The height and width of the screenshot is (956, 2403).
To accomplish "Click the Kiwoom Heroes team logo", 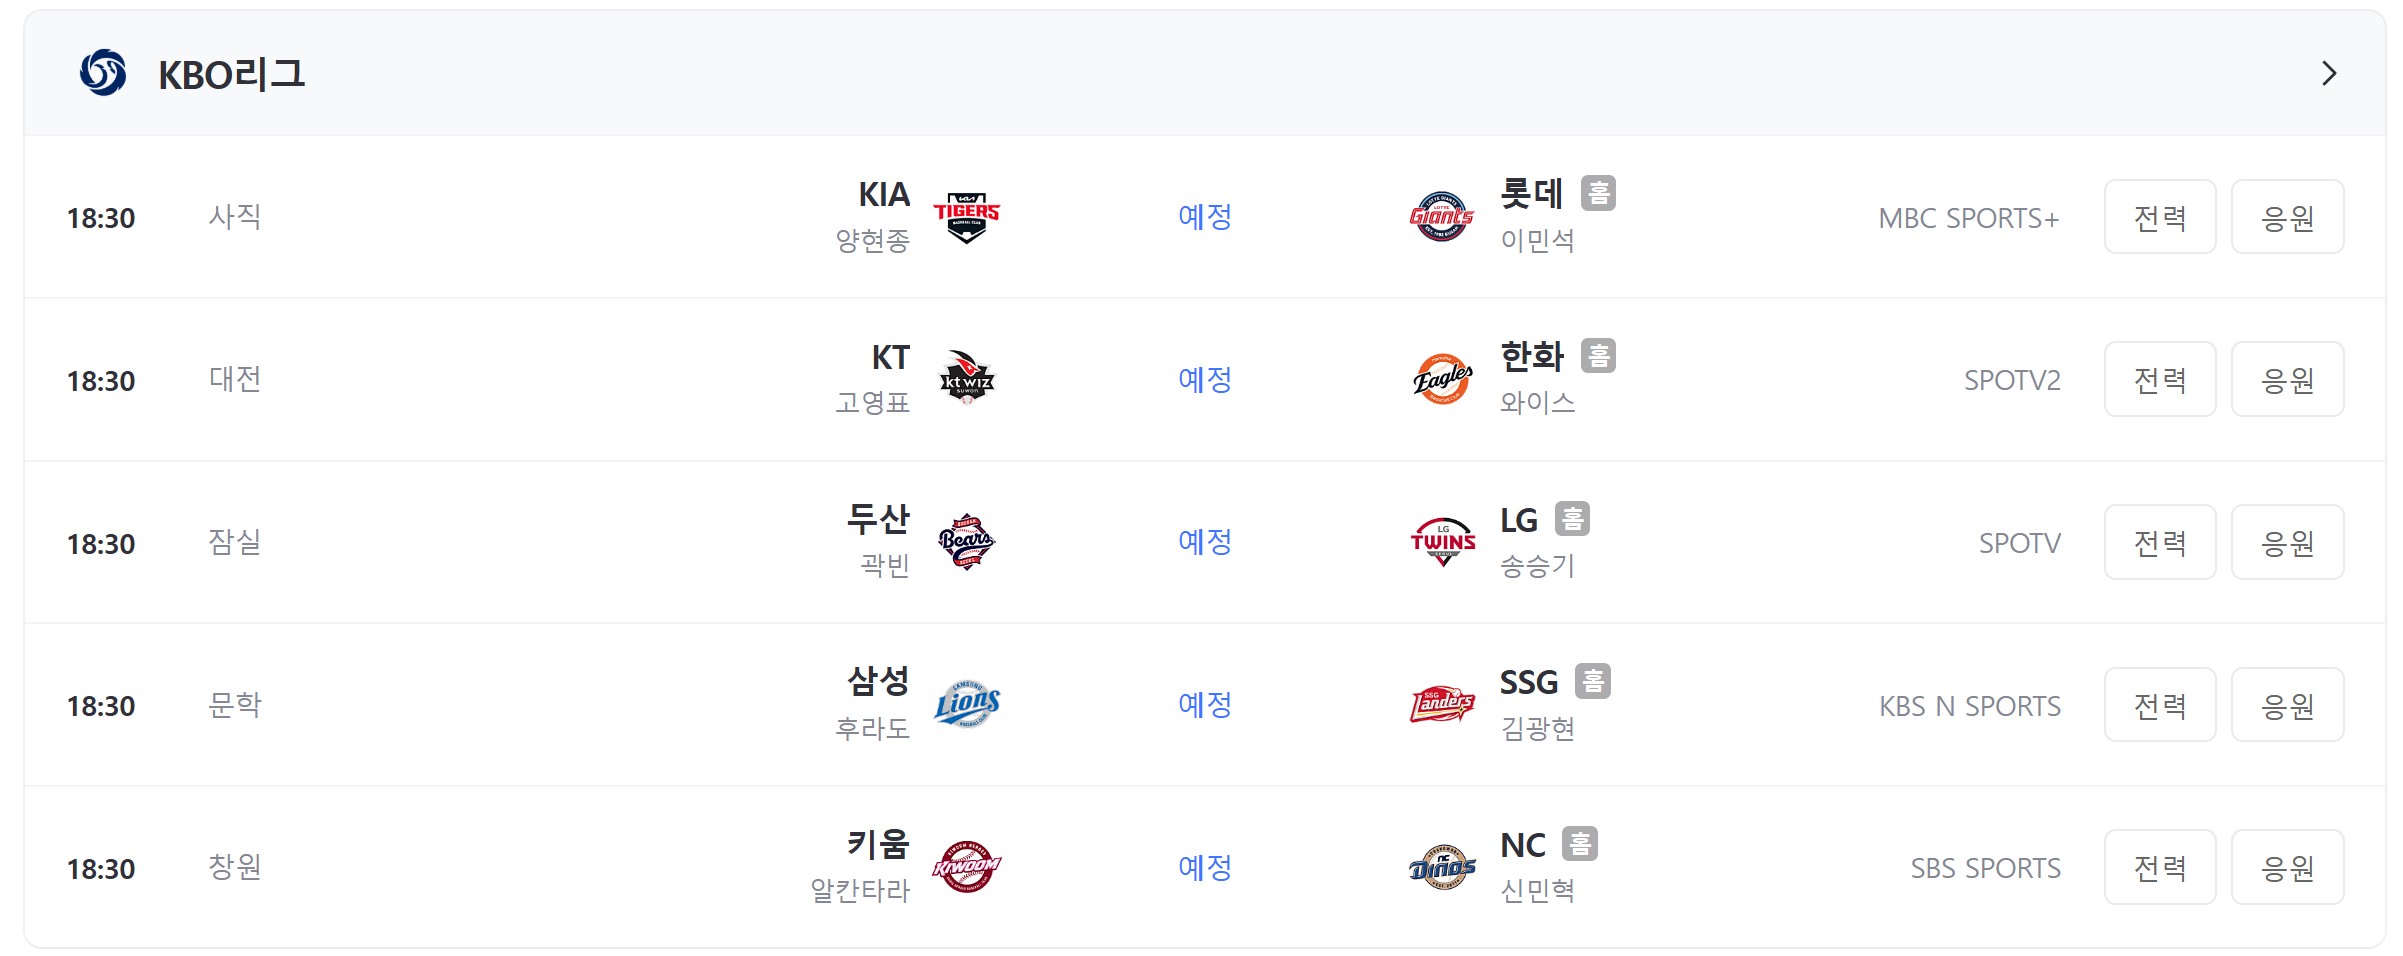I will 966,867.
